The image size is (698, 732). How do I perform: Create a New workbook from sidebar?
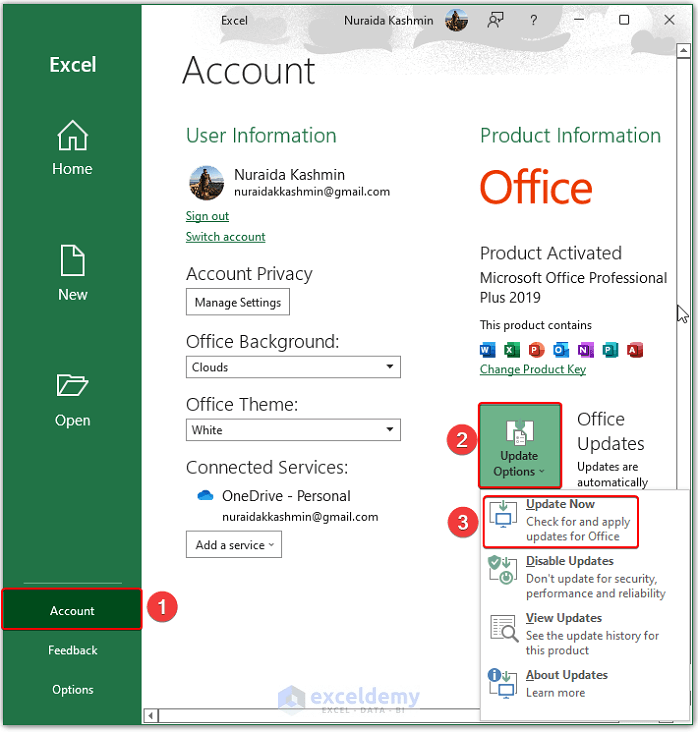click(72, 273)
